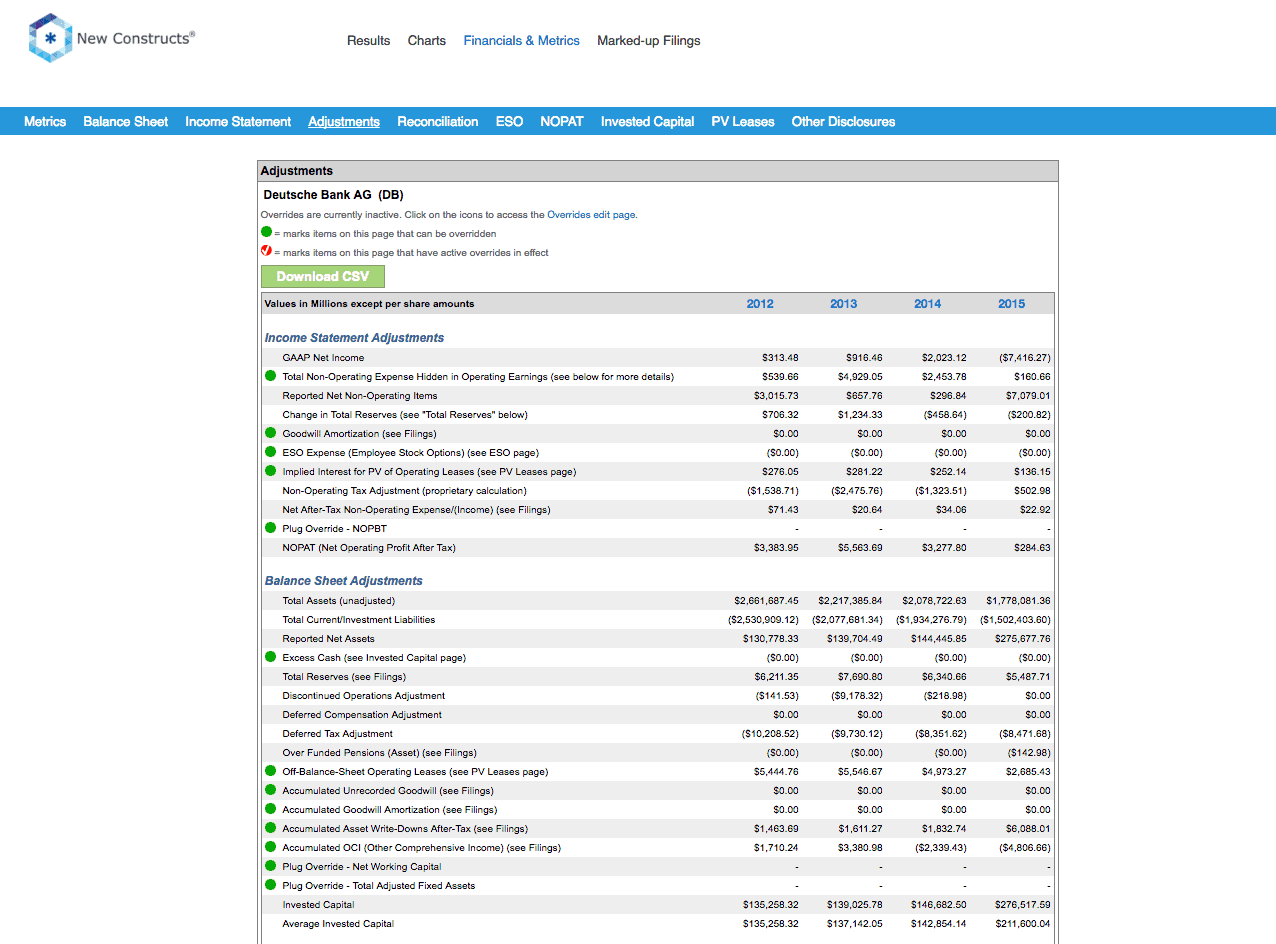
Task: Click green override dot for Accumulated OCI
Action: [270, 847]
